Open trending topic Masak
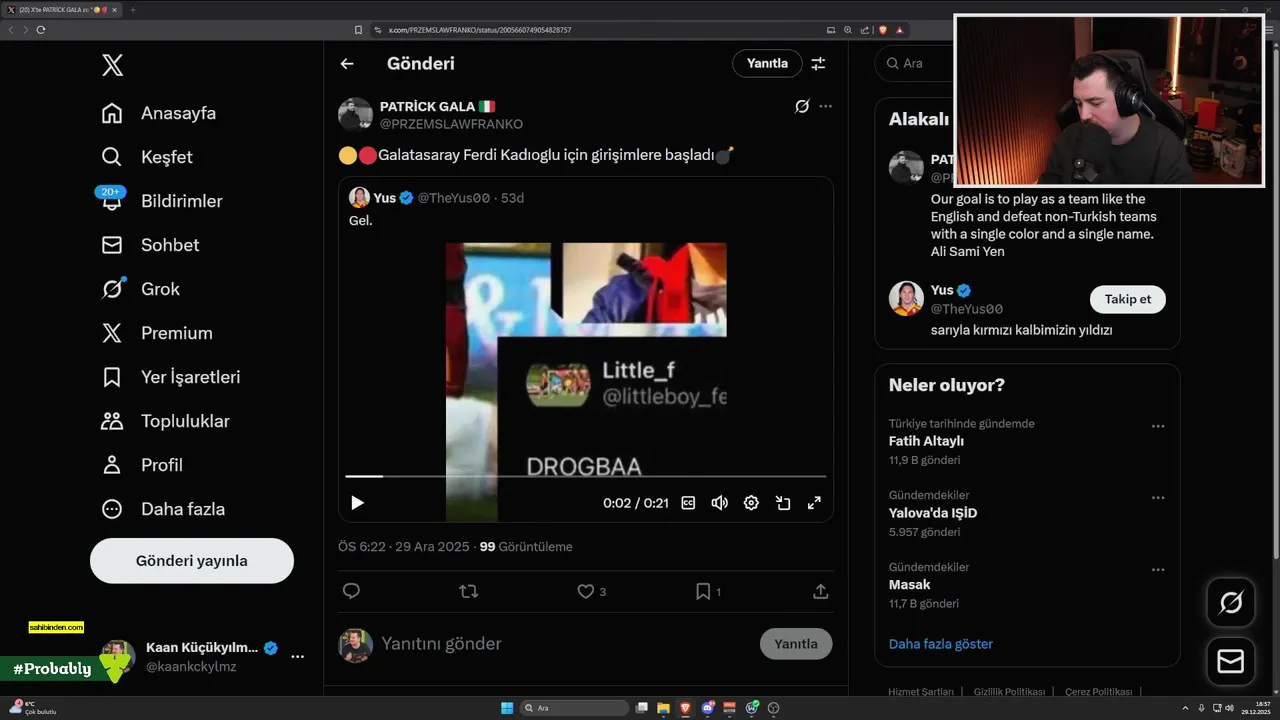The image size is (1280, 720). coord(909,585)
